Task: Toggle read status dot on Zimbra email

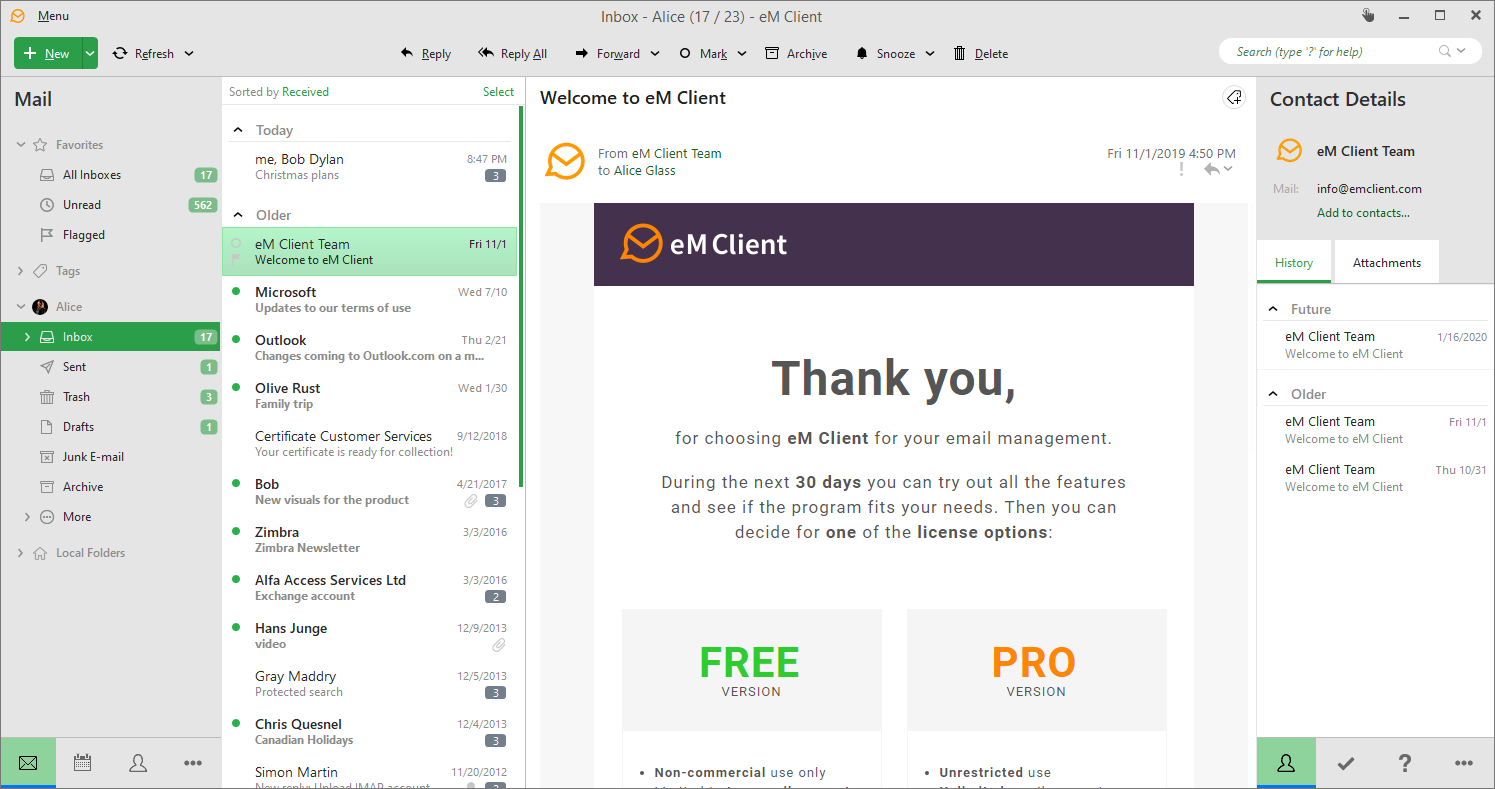Action: point(236,531)
